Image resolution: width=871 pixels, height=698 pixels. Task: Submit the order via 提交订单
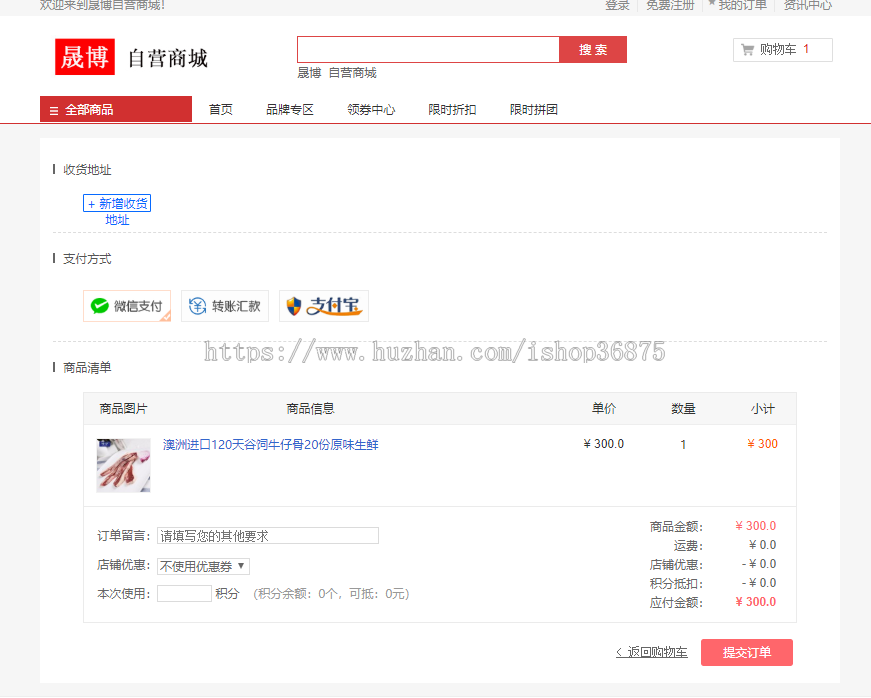click(746, 652)
